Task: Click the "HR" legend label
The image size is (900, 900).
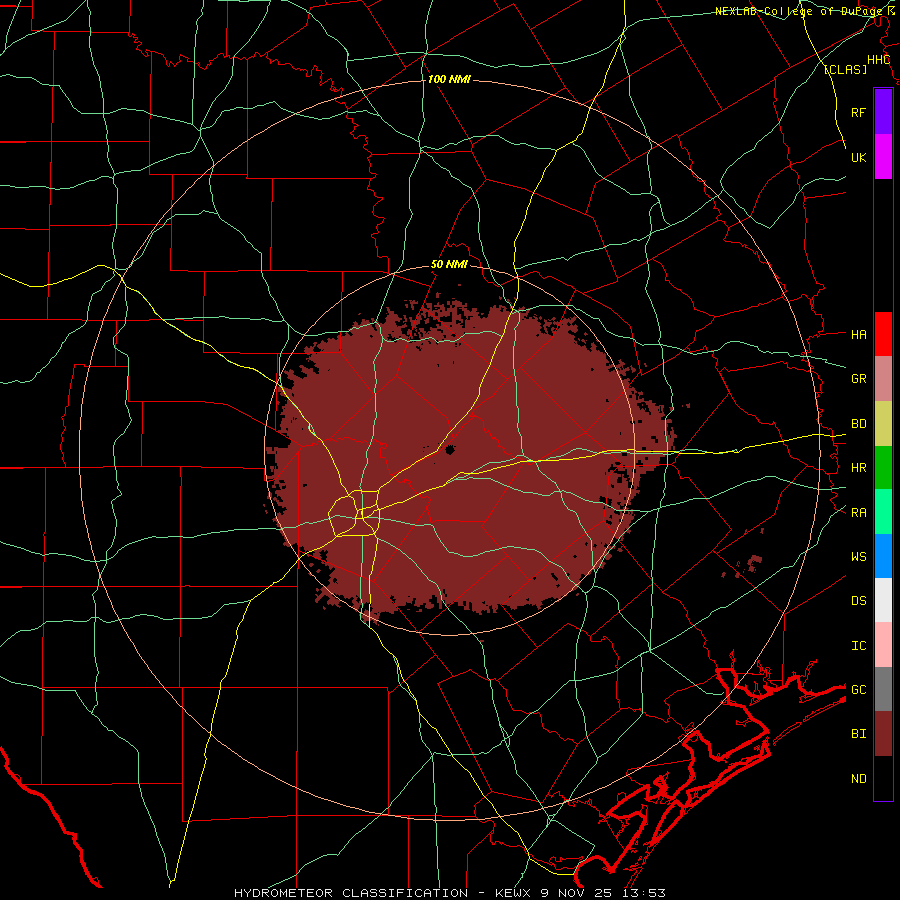Action: (x=859, y=468)
